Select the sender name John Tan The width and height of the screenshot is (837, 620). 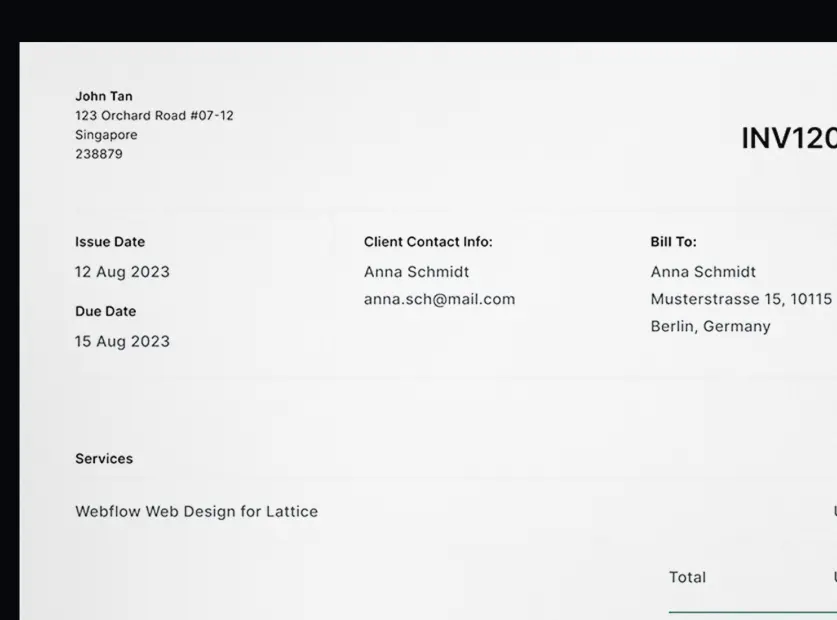(x=104, y=96)
